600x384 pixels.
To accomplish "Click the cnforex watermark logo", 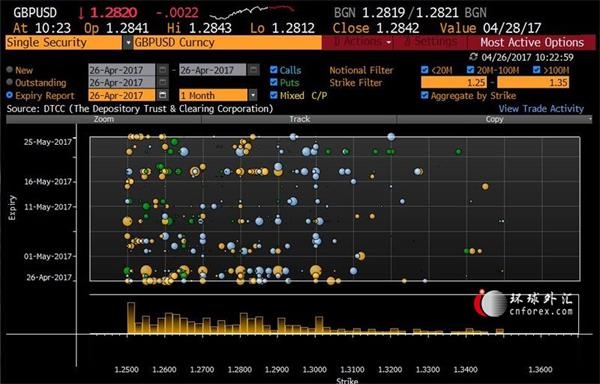I will (524, 303).
